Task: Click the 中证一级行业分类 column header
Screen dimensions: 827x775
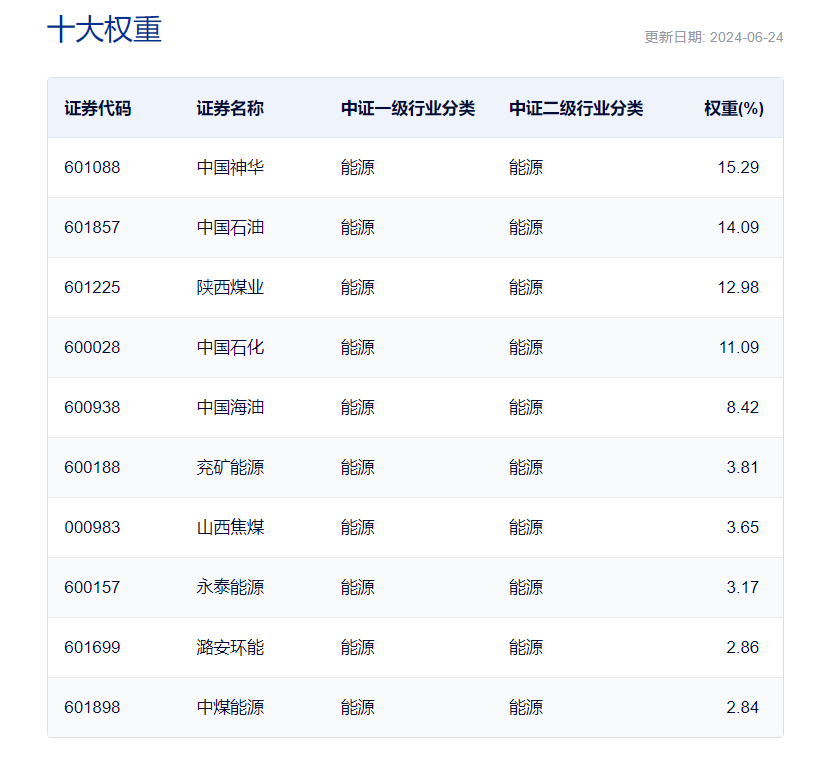Action: click(407, 108)
